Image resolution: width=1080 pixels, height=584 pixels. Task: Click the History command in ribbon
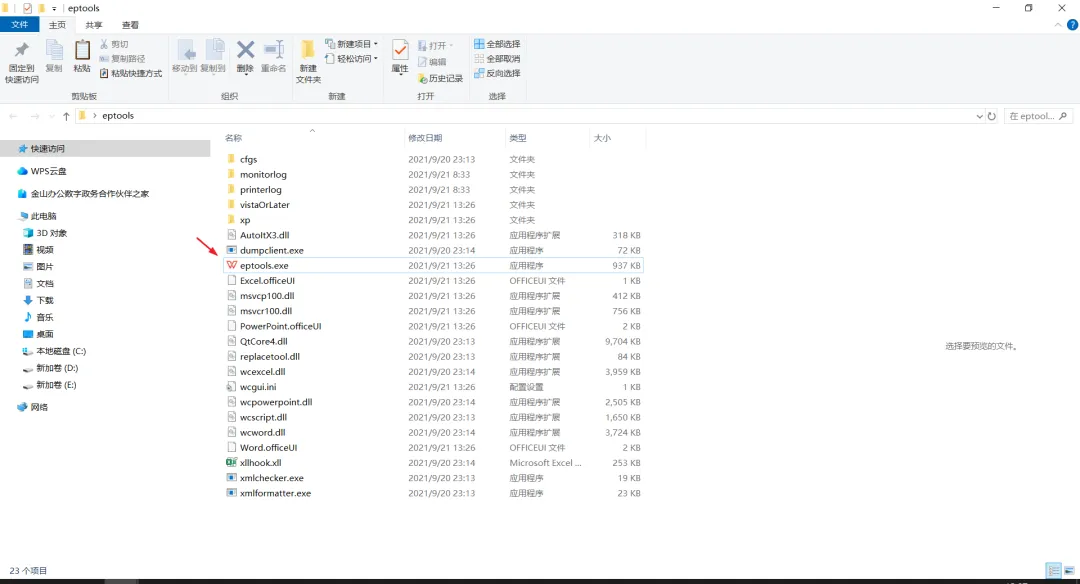coord(440,79)
